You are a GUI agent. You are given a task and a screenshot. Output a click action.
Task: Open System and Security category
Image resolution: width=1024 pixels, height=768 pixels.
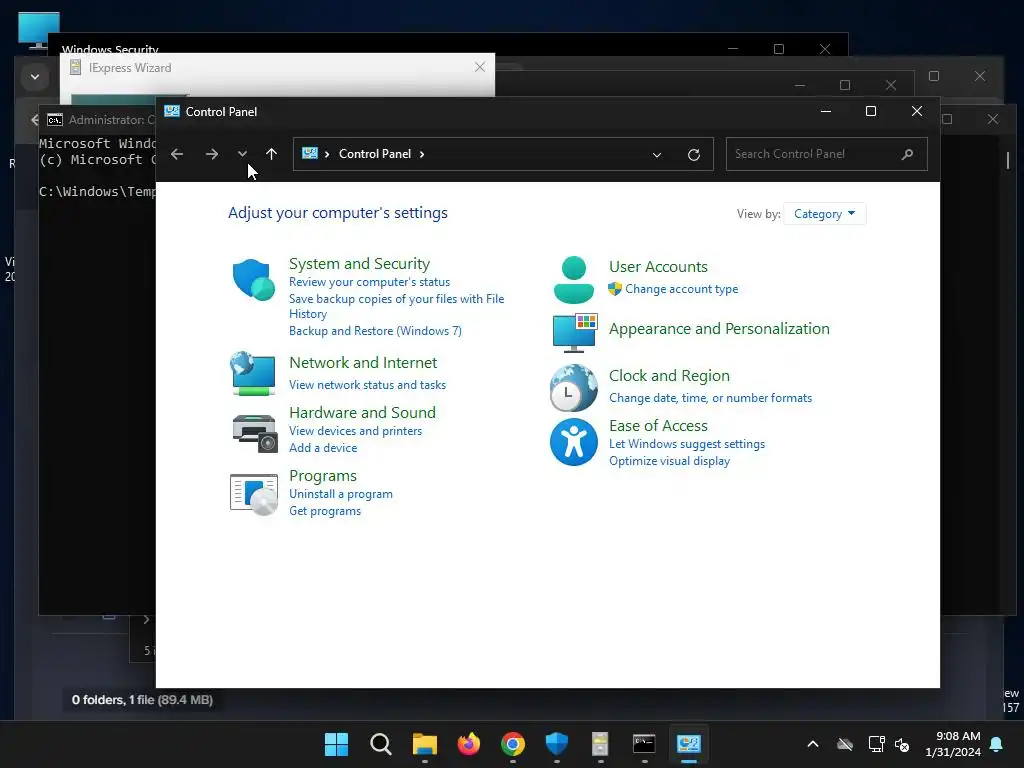coord(359,264)
